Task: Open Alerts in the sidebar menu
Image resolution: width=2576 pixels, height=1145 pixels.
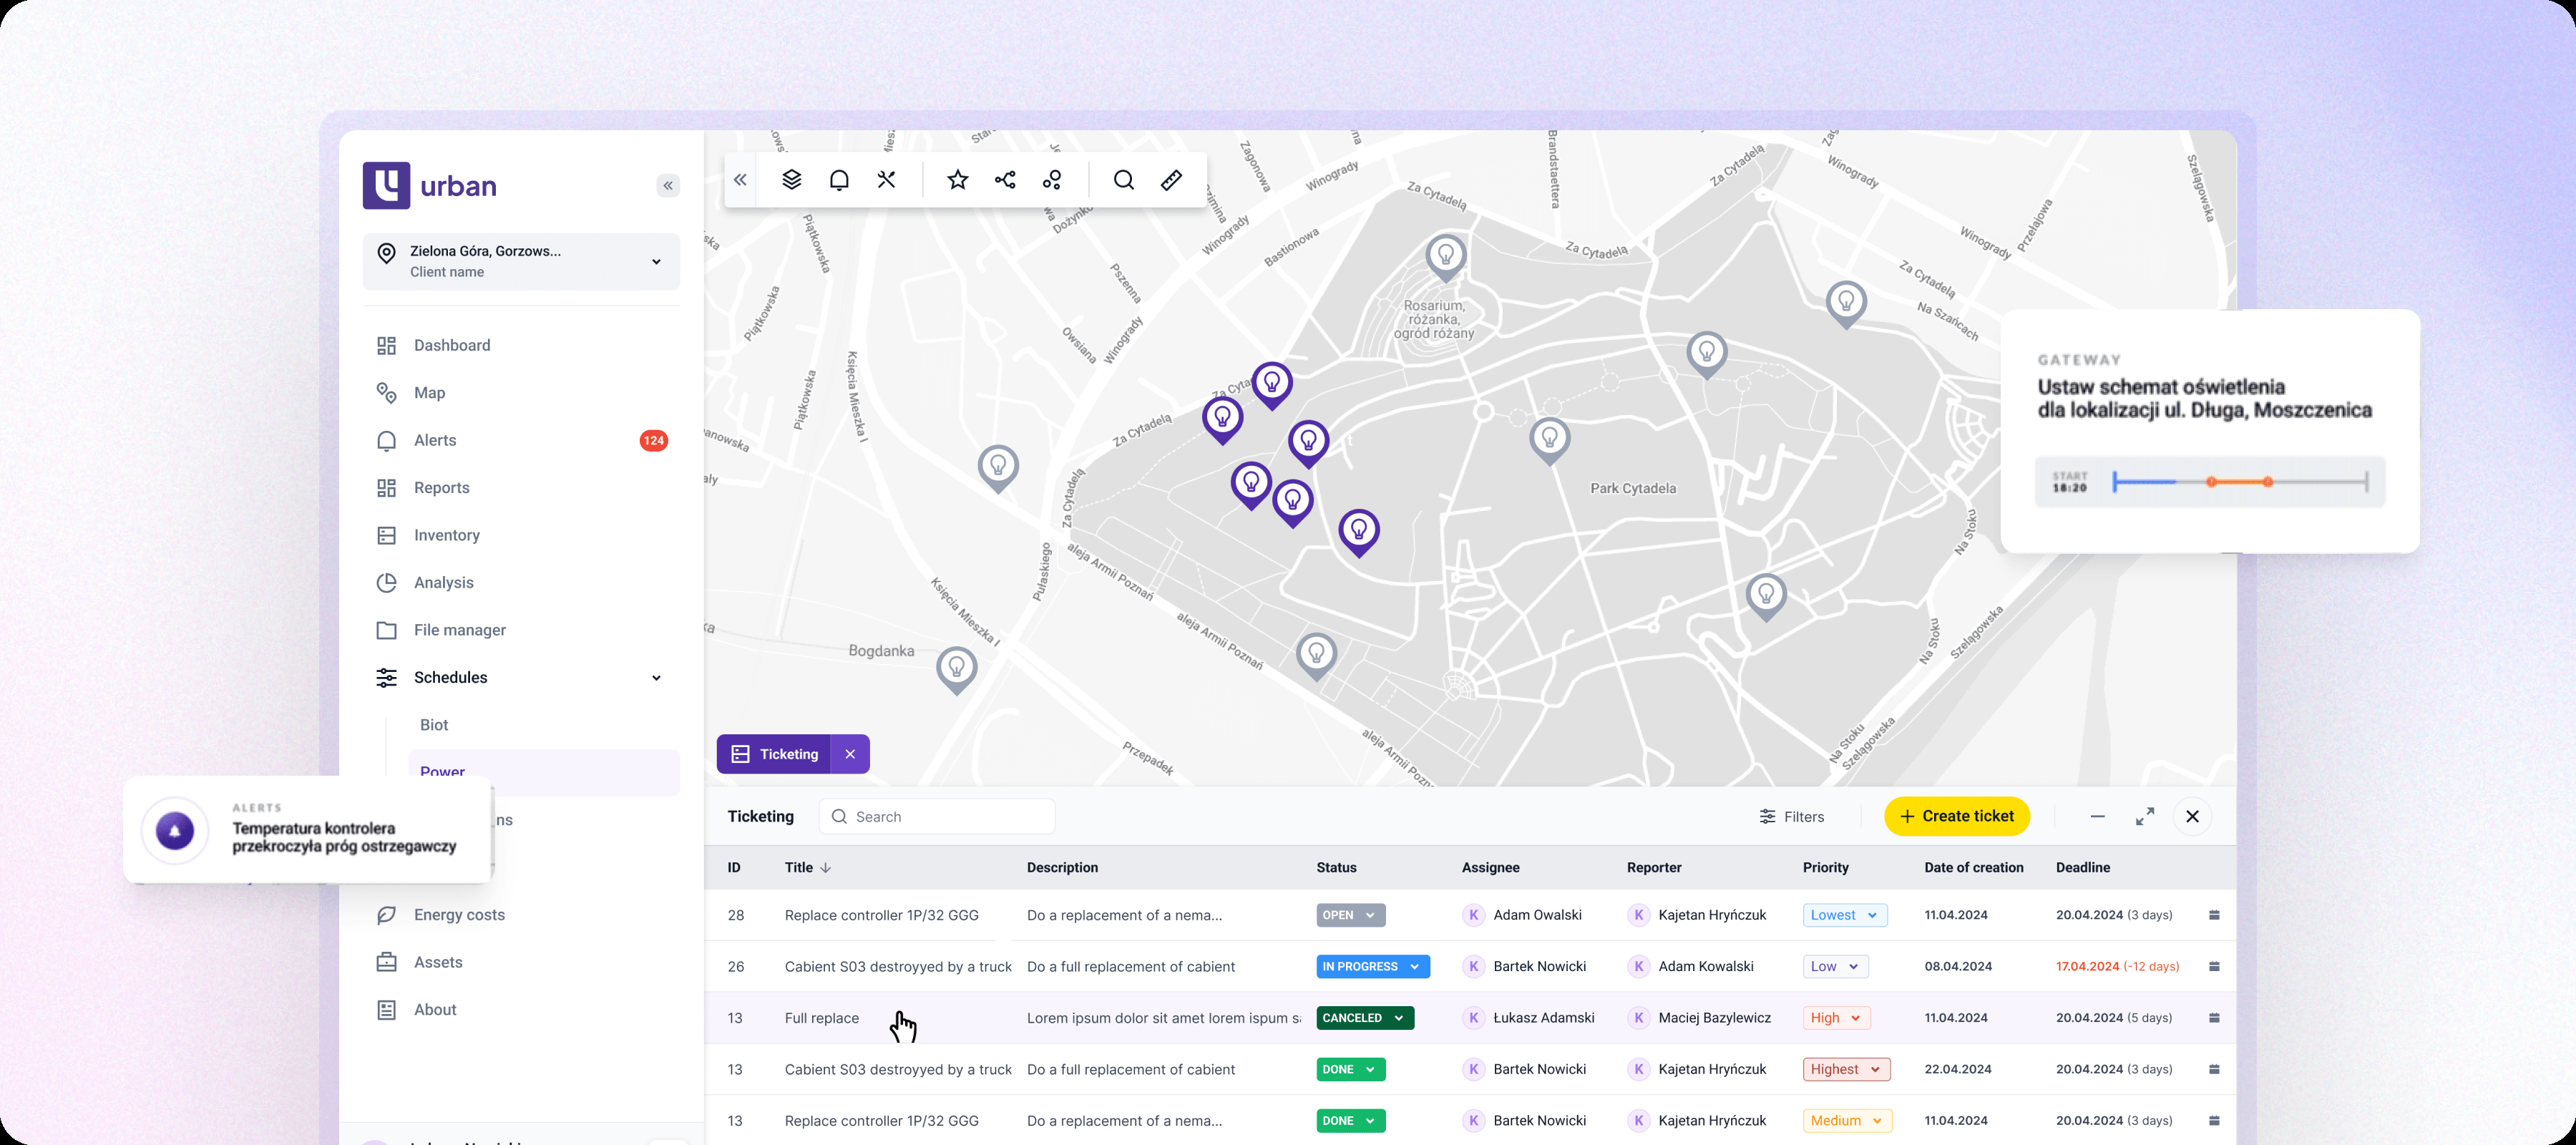Action: pyautogui.click(x=435, y=441)
